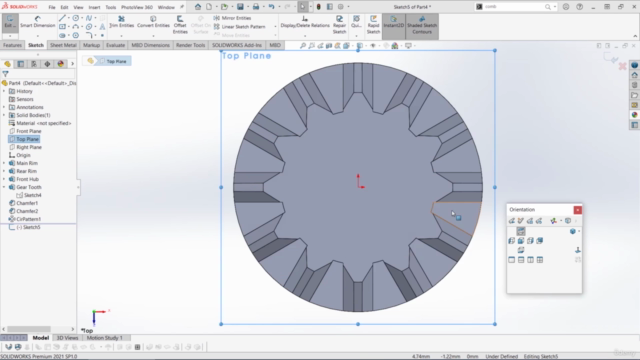This screenshot has width=640, height=360.
Task: Click the search commands input field
Action: [516, 7]
